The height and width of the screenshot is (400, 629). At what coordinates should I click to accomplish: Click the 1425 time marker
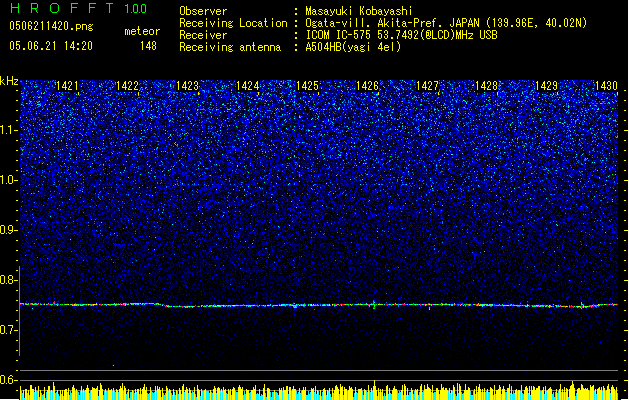(x=307, y=86)
